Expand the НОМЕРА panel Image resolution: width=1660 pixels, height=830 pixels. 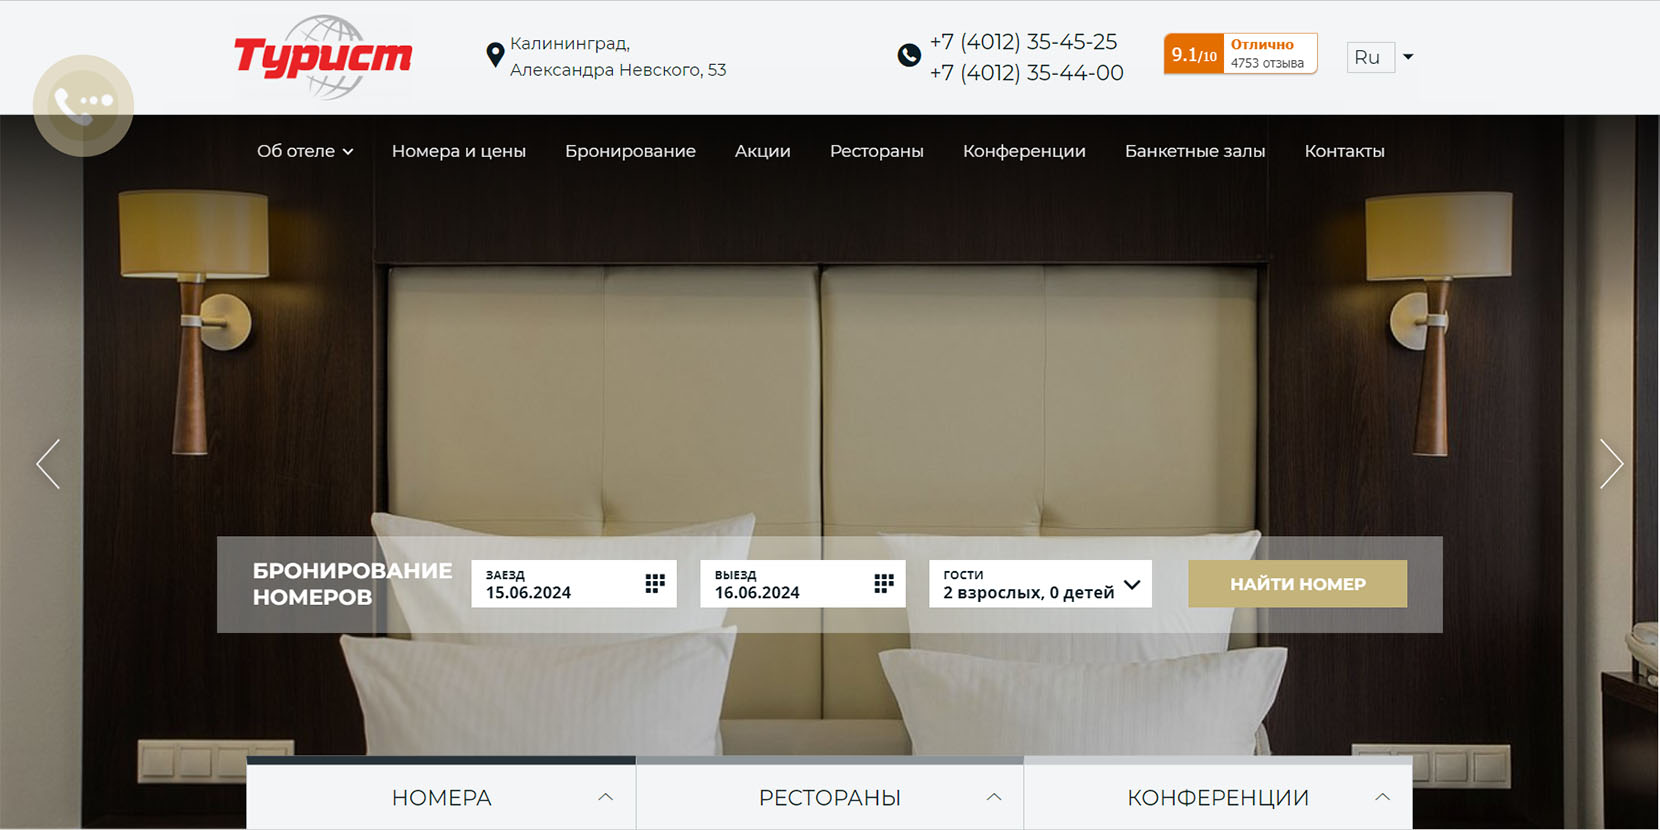pyautogui.click(x=441, y=797)
